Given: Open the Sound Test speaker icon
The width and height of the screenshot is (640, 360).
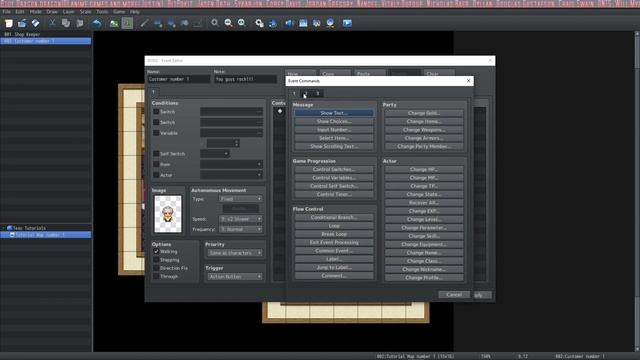Looking at the screenshot, I should pos(289,23).
